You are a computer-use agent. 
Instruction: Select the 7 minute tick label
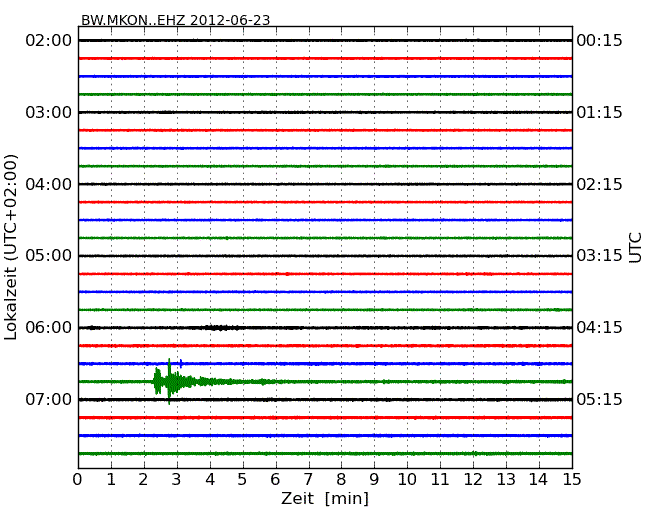click(x=308, y=480)
